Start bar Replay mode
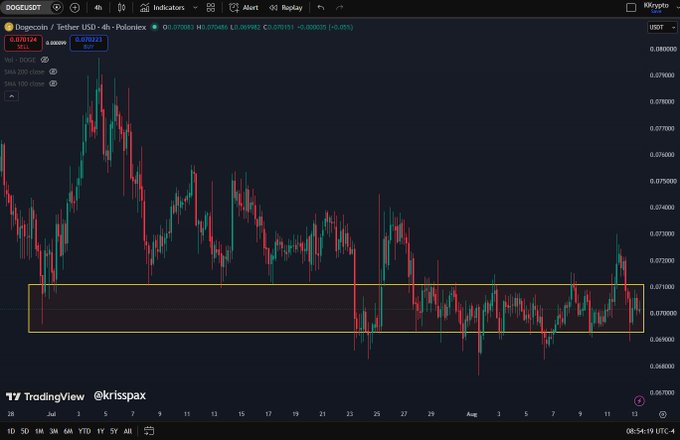The image size is (680, 440). 286,7
